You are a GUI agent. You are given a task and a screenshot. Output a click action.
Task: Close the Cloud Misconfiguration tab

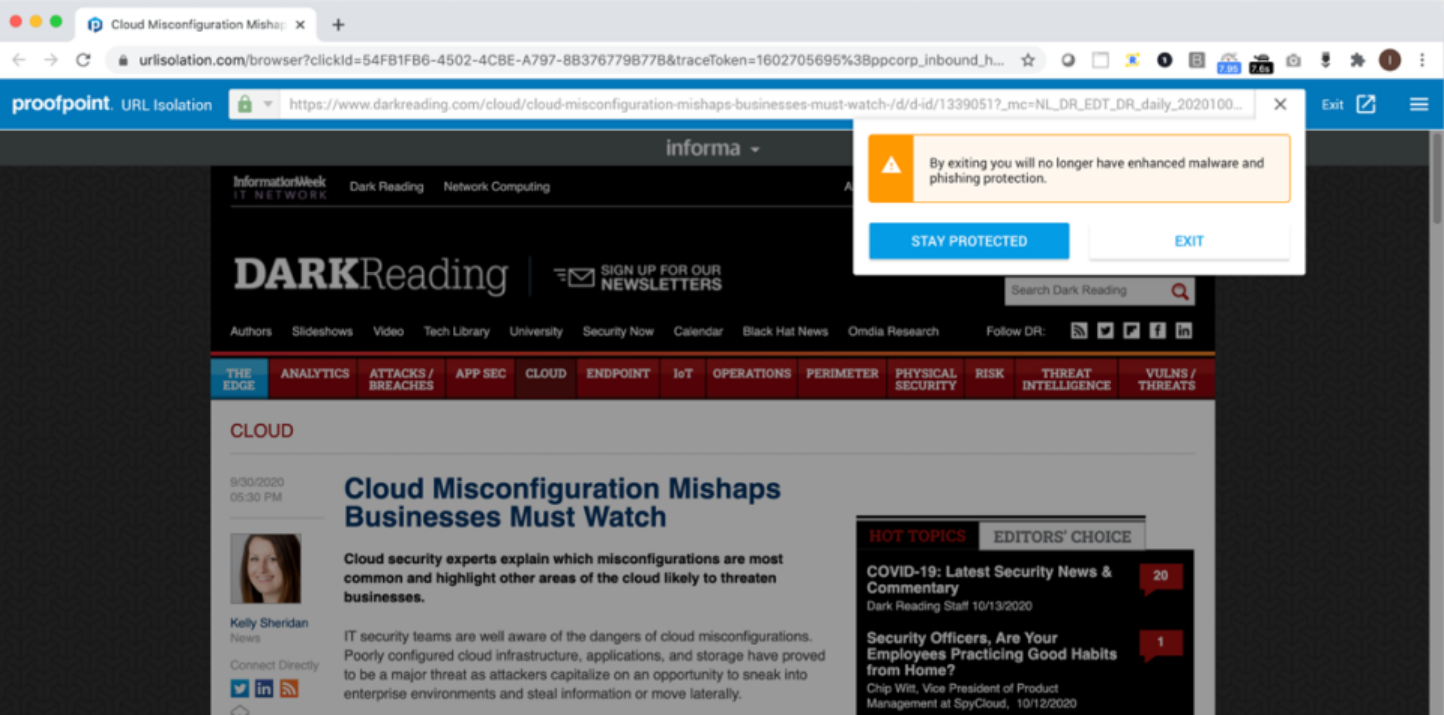click(x=300, y=24)
